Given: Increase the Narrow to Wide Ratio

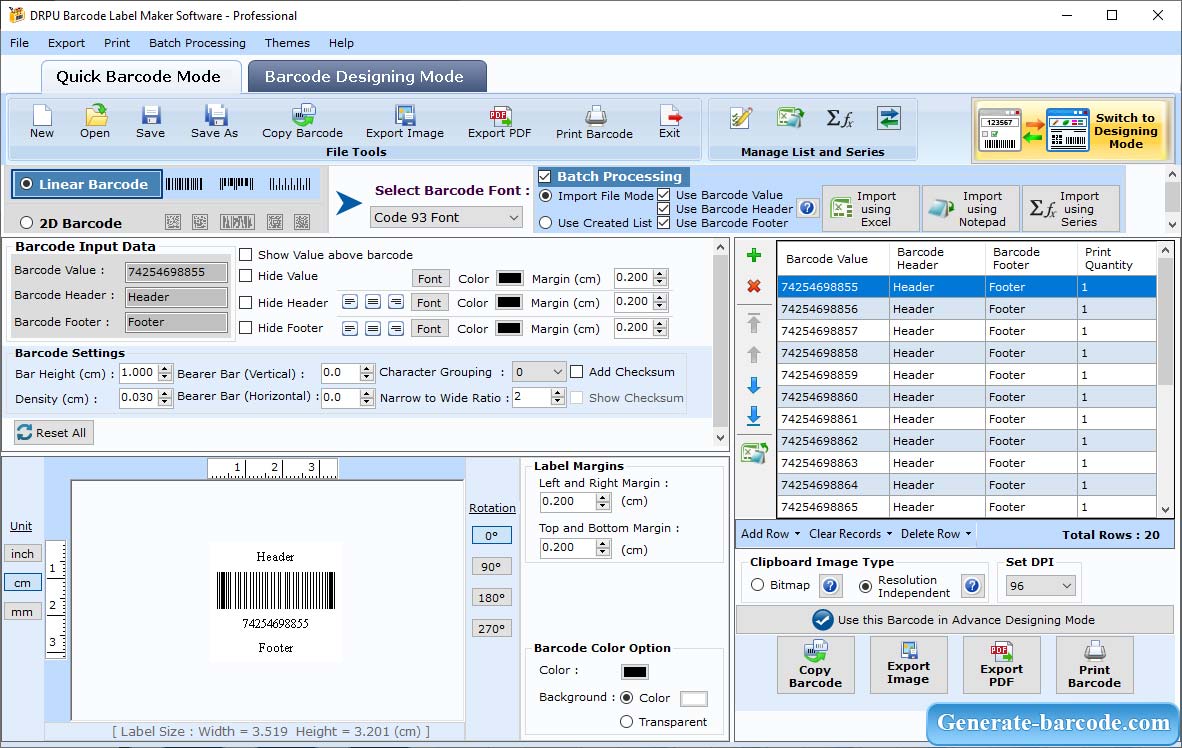Looking at the screenshot, I should 558,394.
